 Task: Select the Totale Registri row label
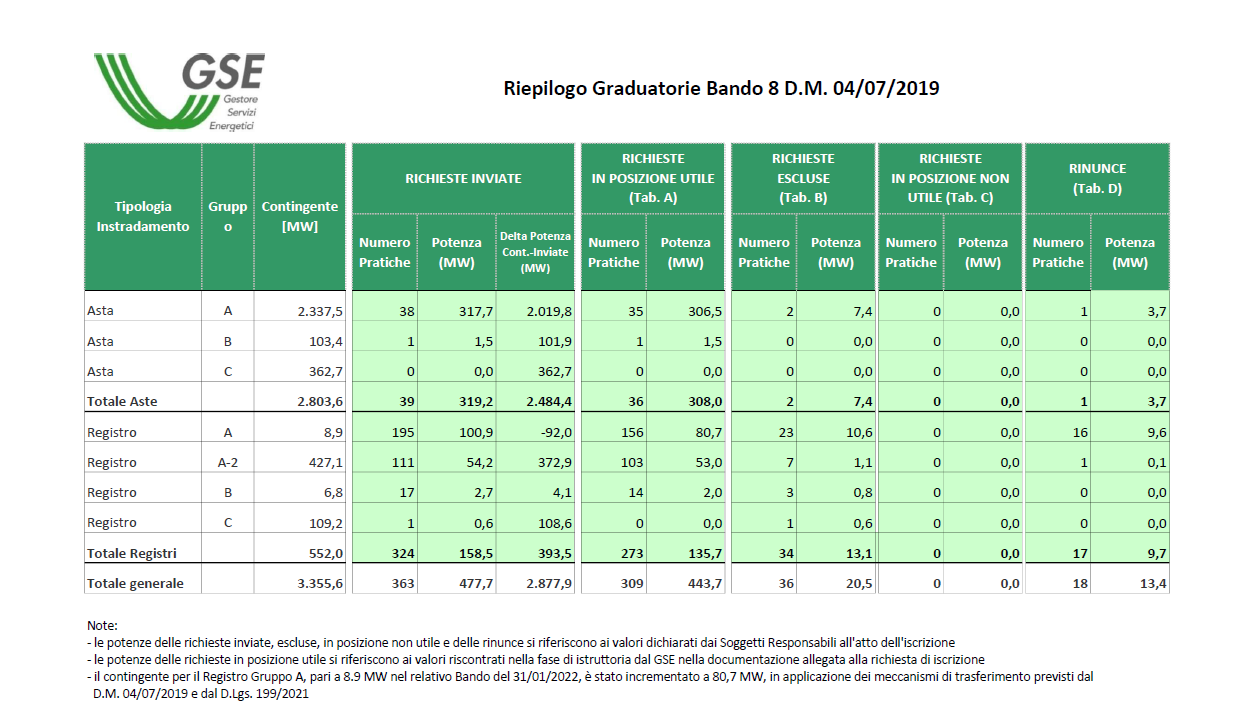[x=131, y=553]
